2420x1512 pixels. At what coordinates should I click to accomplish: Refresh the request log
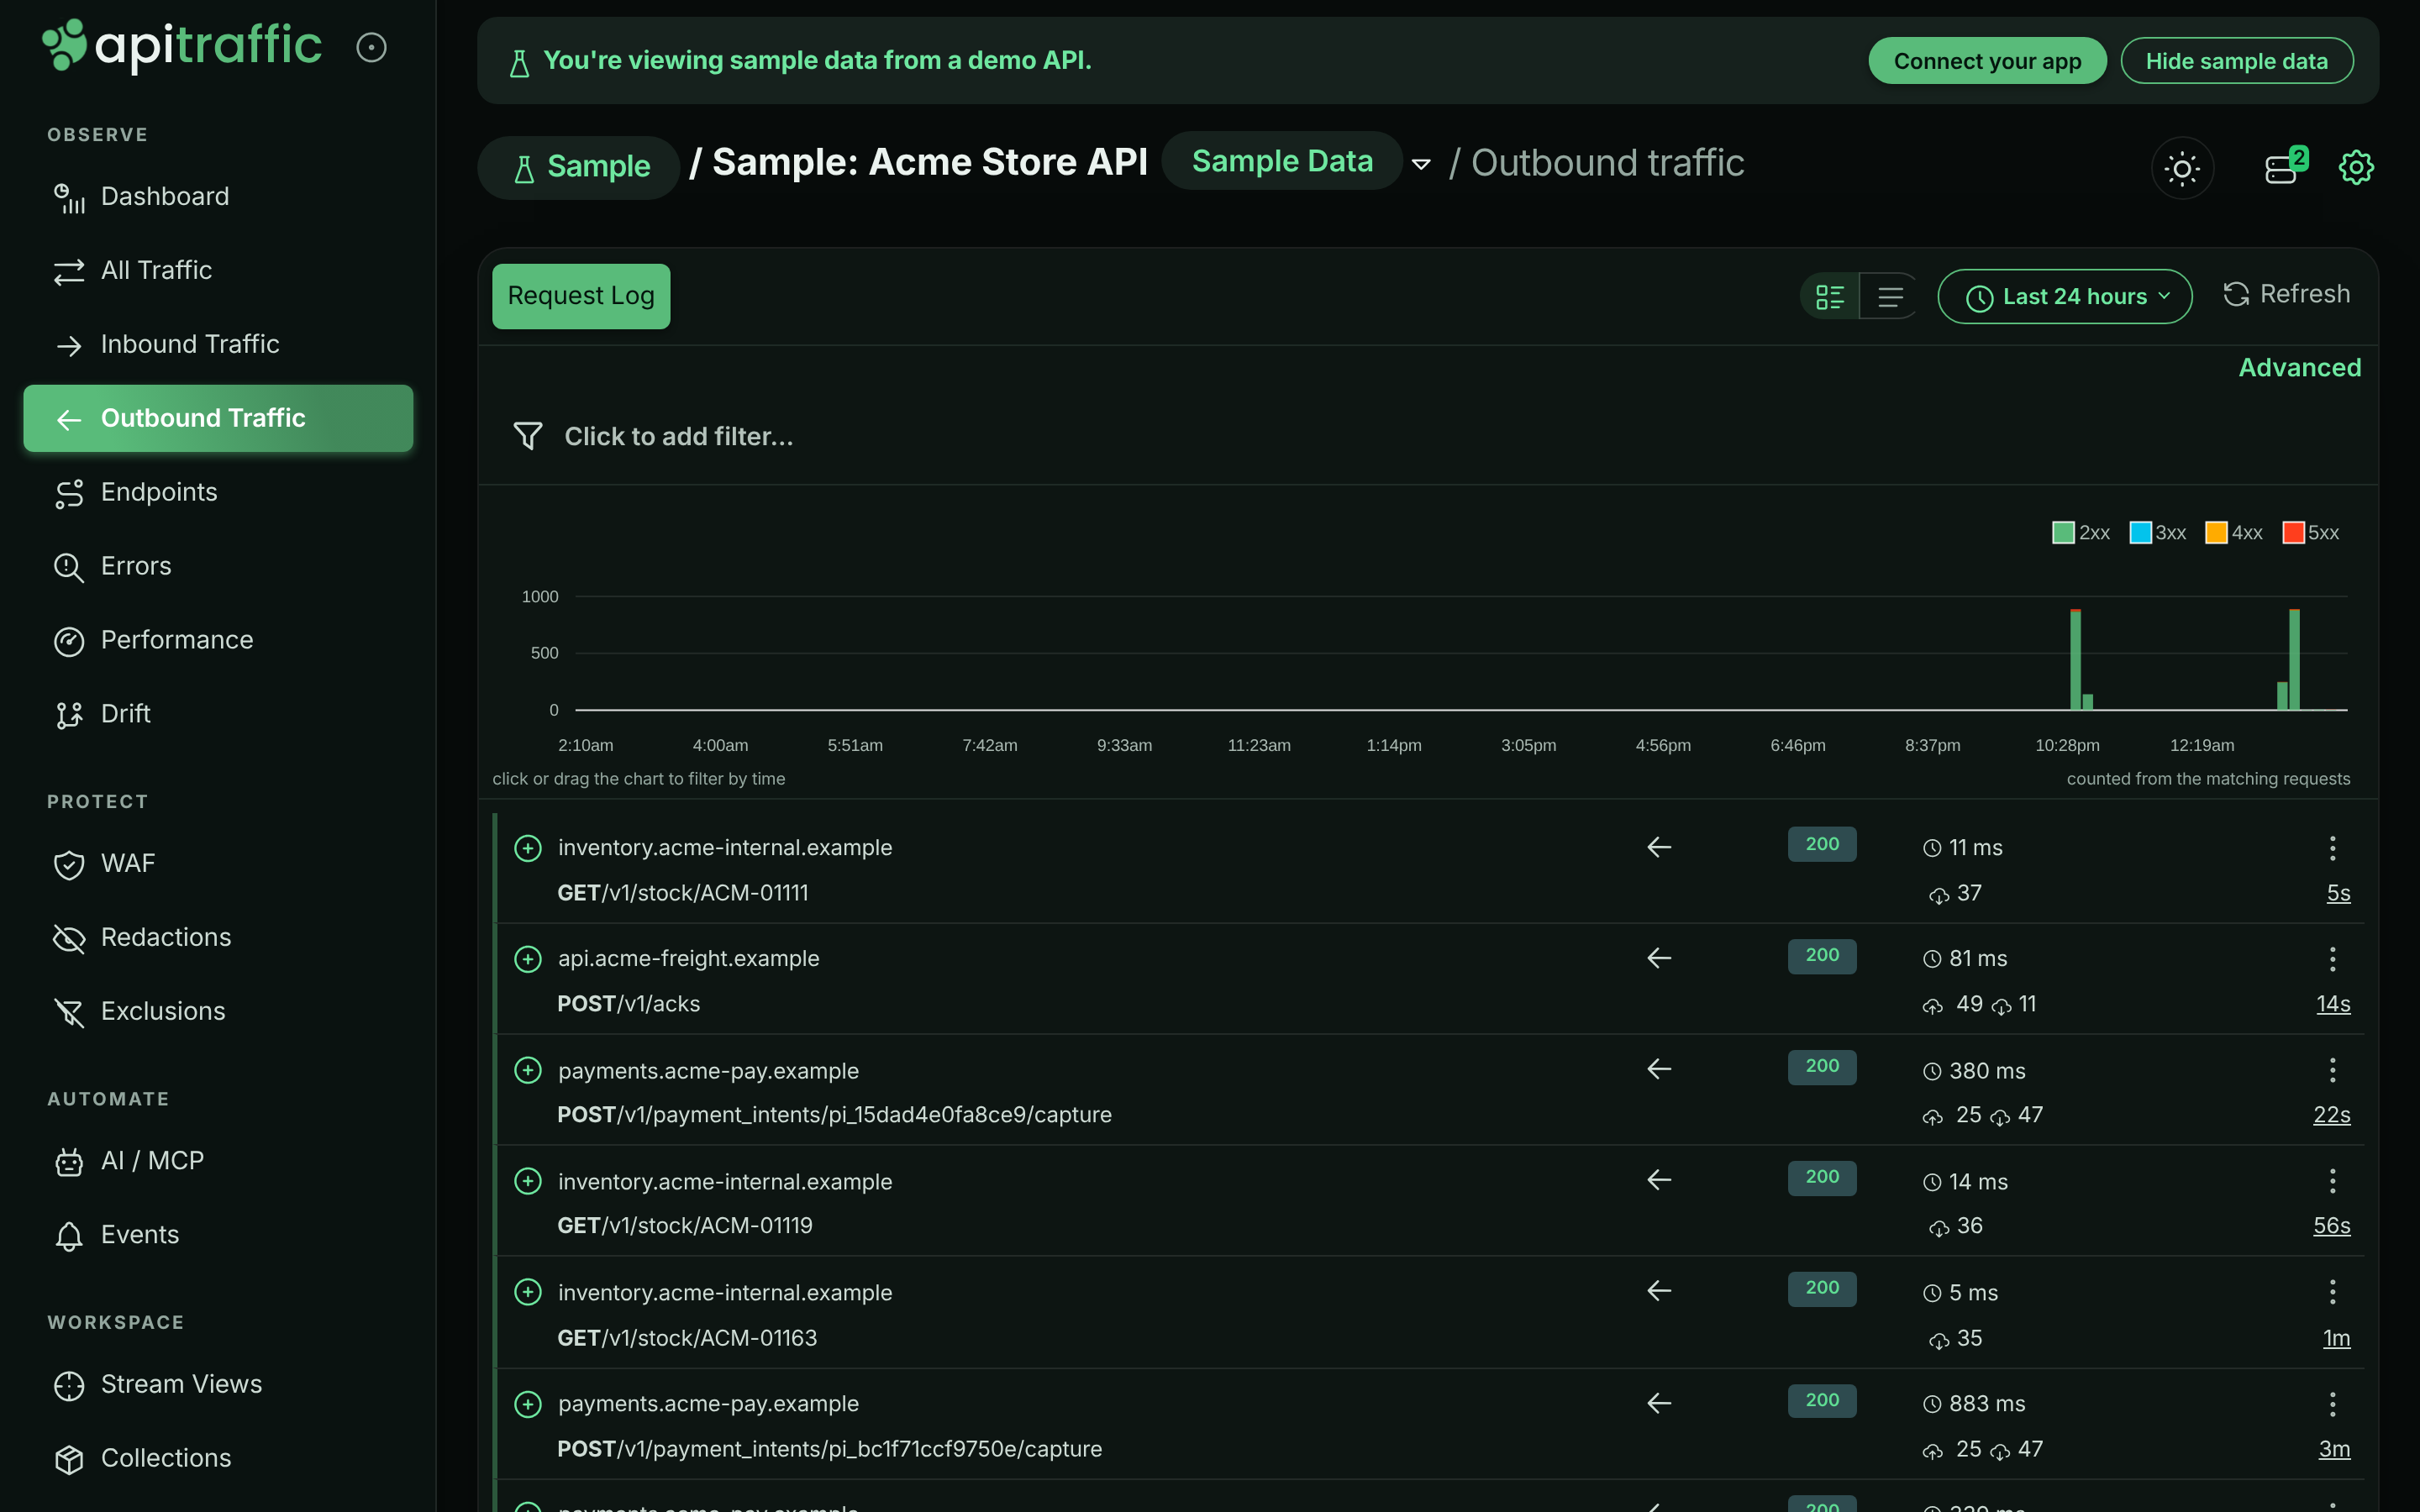tap(2286, 294)
